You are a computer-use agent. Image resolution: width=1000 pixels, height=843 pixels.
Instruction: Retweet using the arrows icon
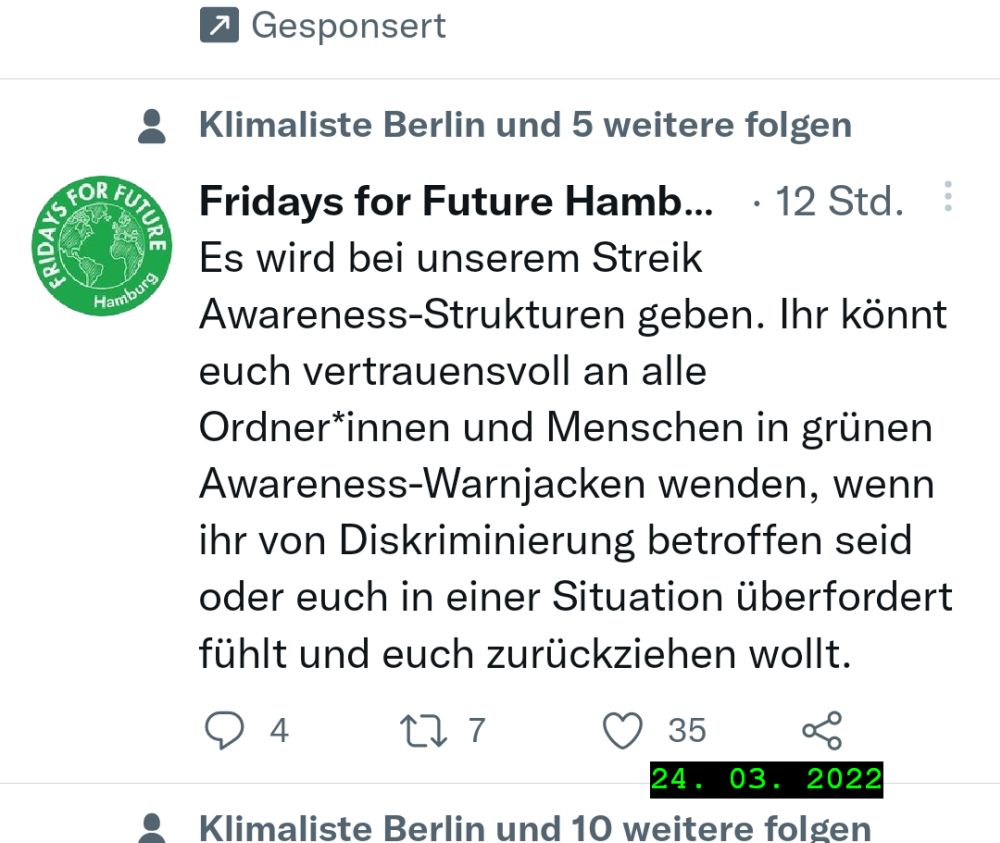tap(423, 731)
